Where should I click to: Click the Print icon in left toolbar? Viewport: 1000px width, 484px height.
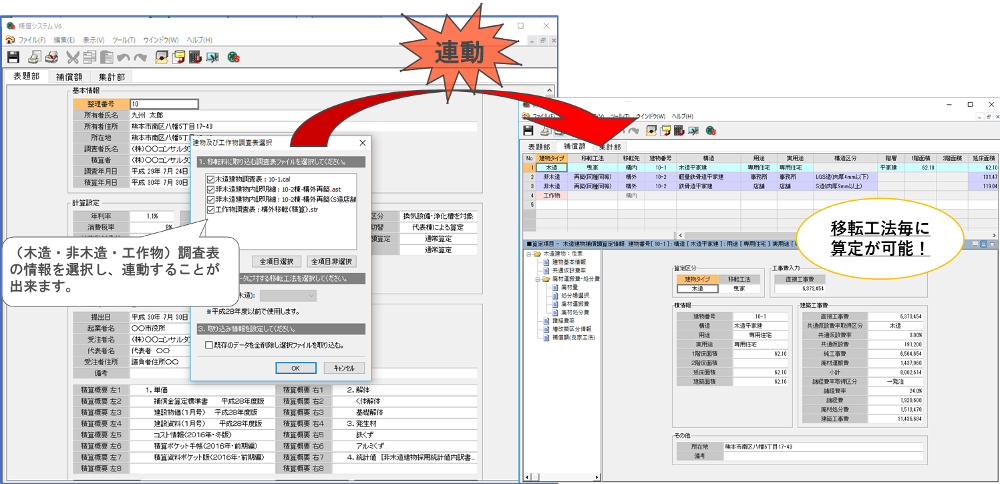click(36, 58)
